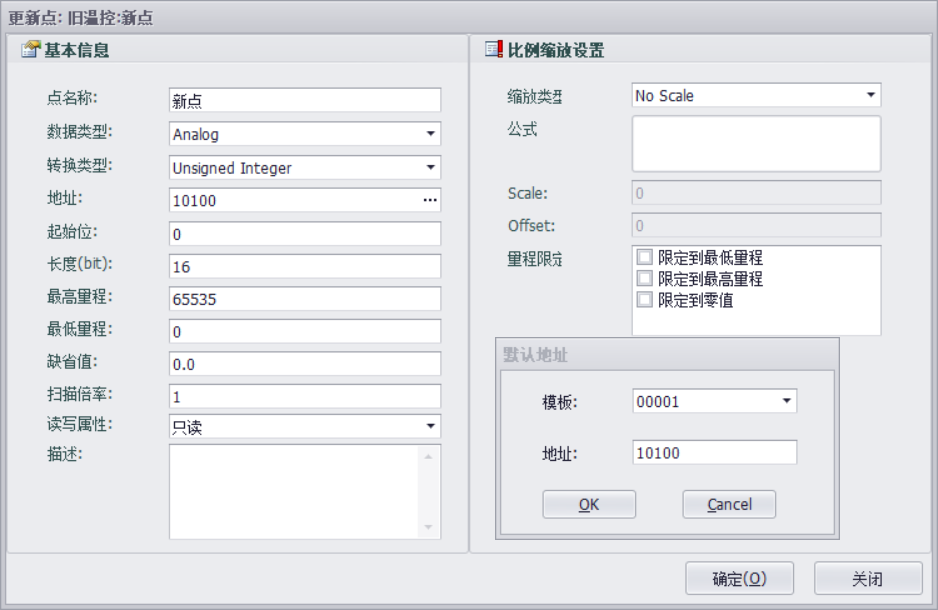Expand the 缩放类型 No Scale dropdown
Image resolution: width=938 pixels, height=610 pixels.
point(870,96)
